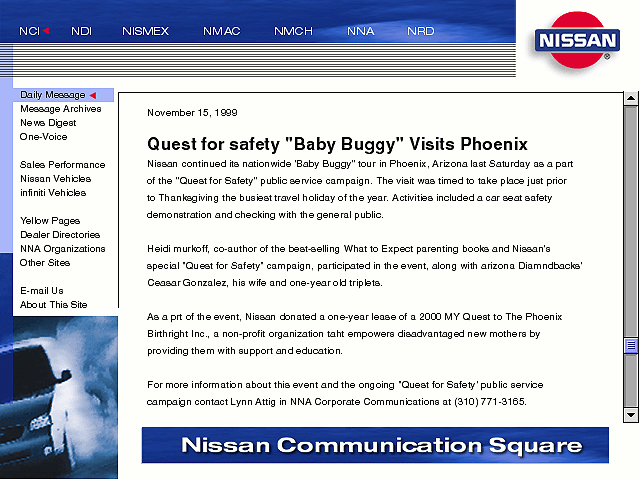The image size is (640, 480).
Task: Click the scrollbar track above the thumb
Action: [631, 222]
